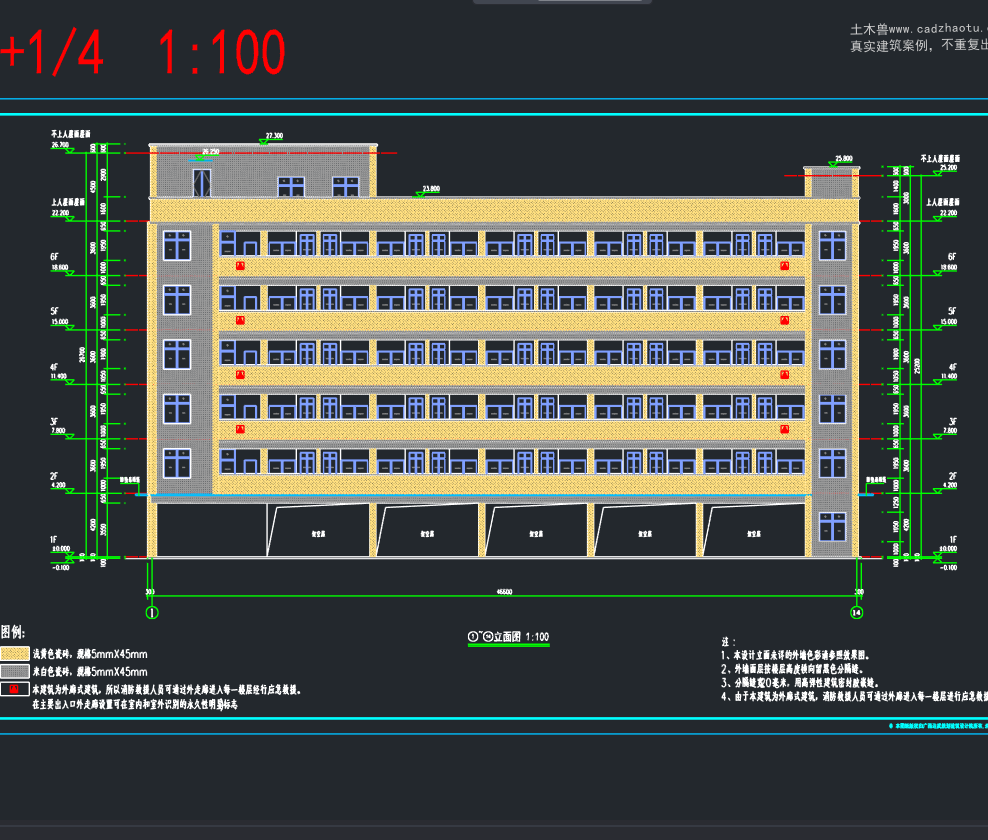Screen dimensions: 988x840
Task: Click the light yellow tile legend swatch
Action: pyautogui.click(x=15, y=653)
